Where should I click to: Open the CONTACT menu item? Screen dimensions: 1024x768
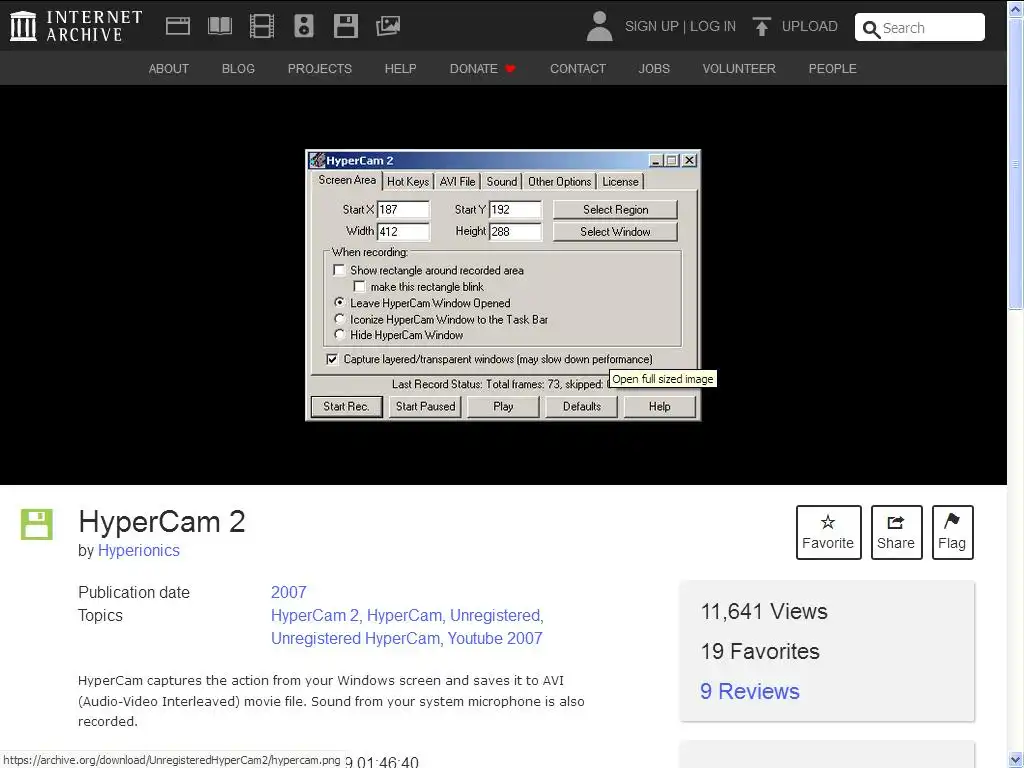(578, 69)
